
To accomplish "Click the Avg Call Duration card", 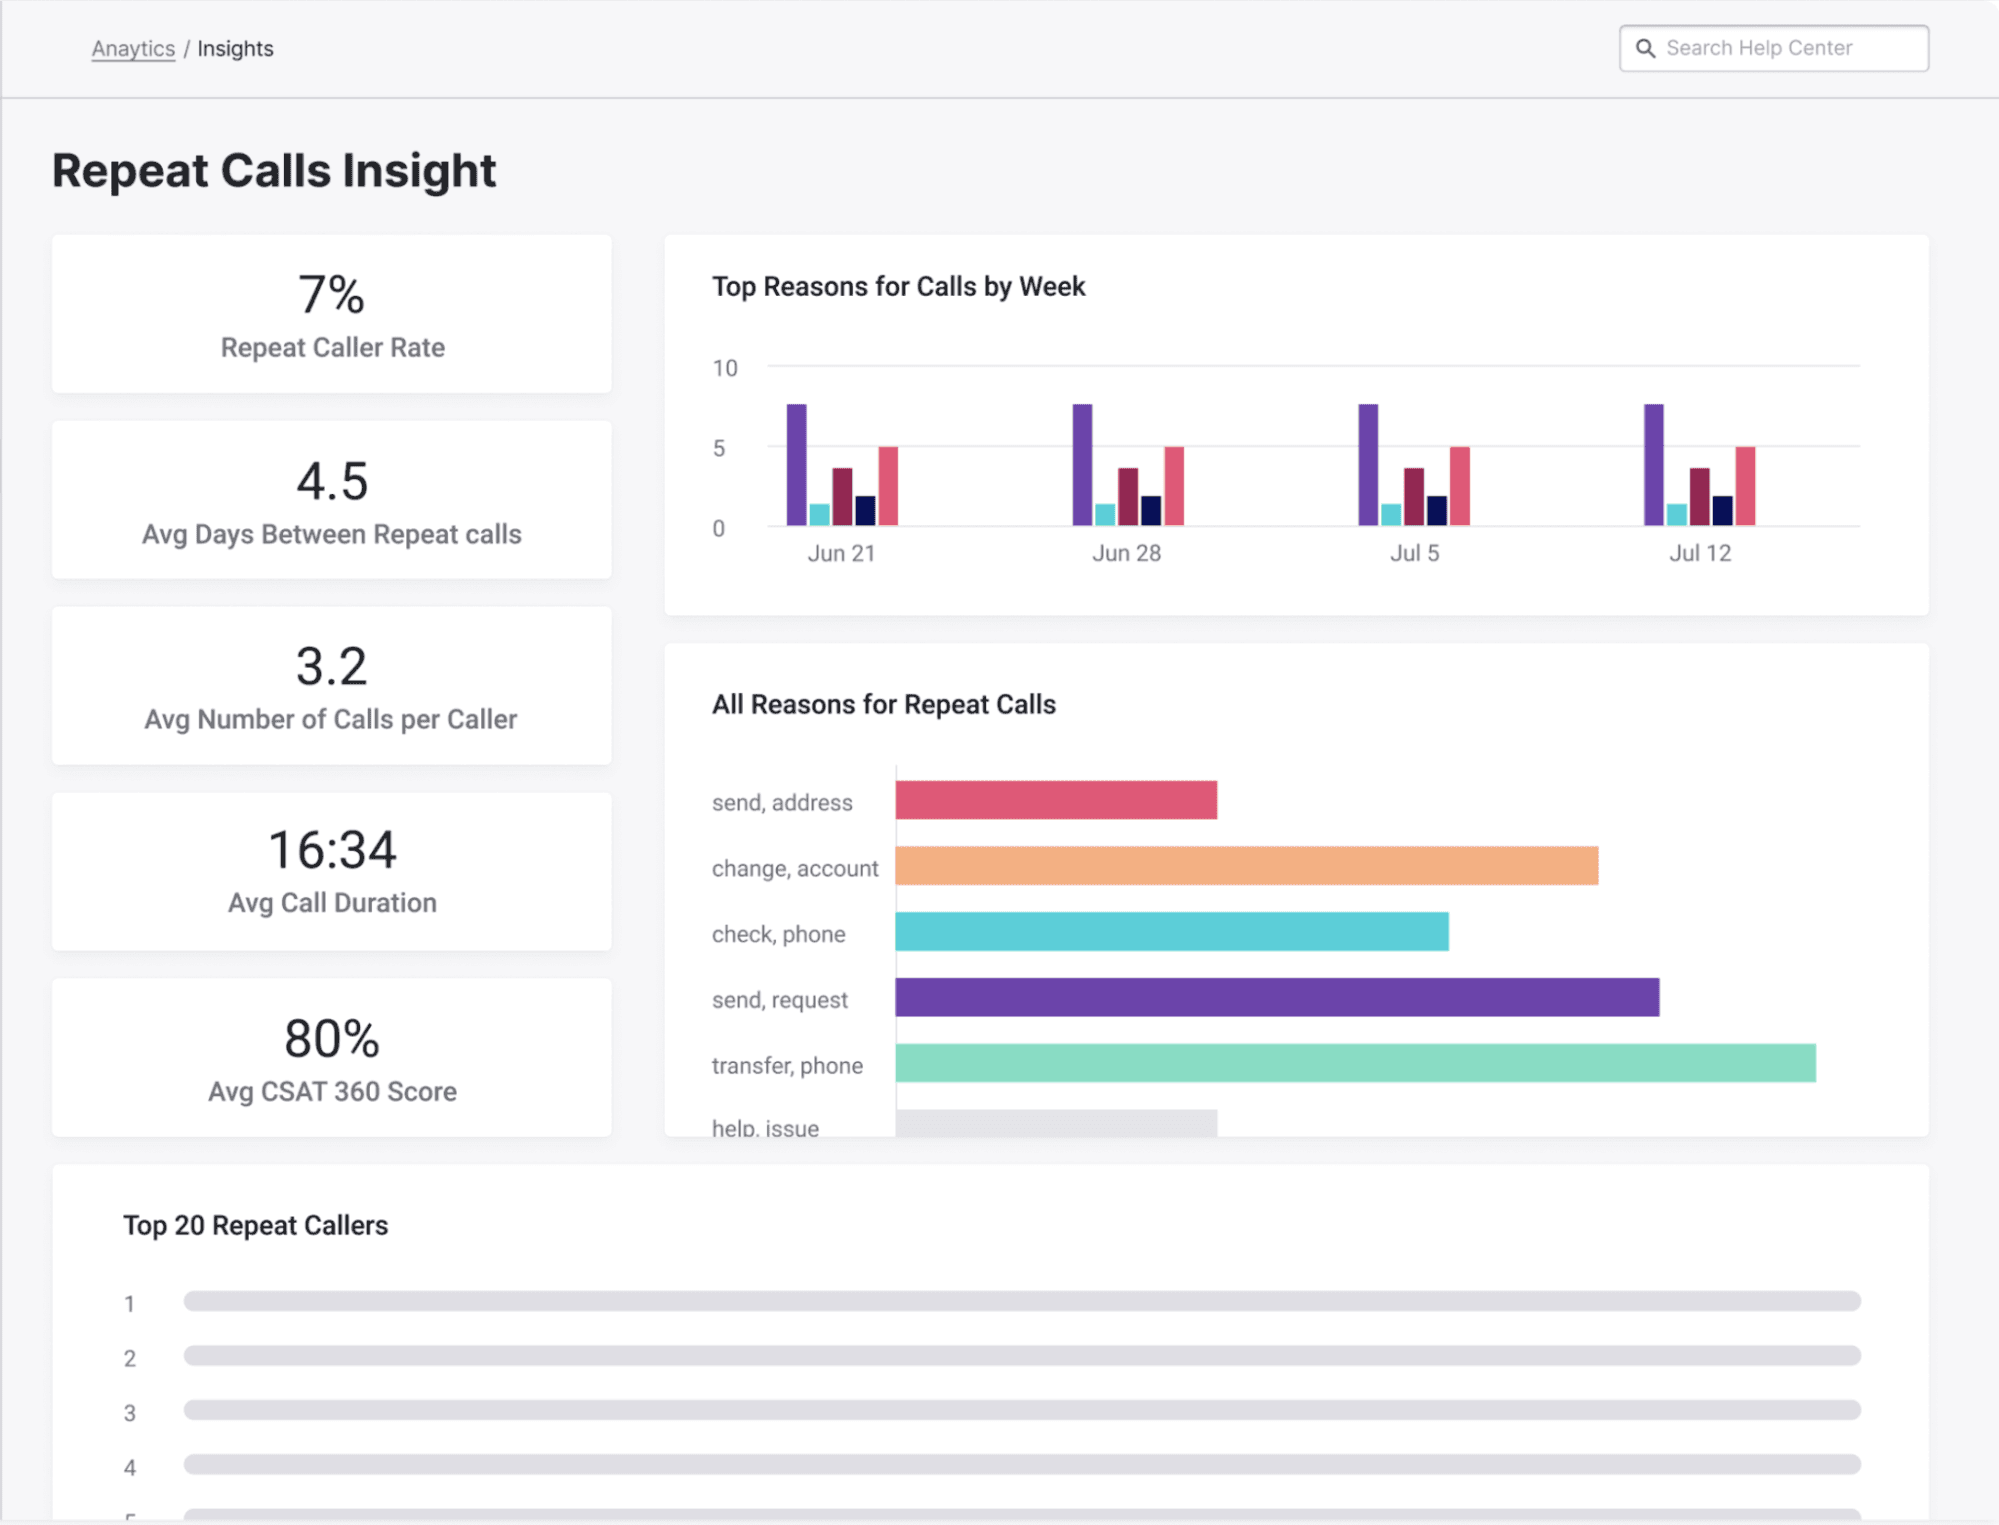I will click(x=331, y=870).
